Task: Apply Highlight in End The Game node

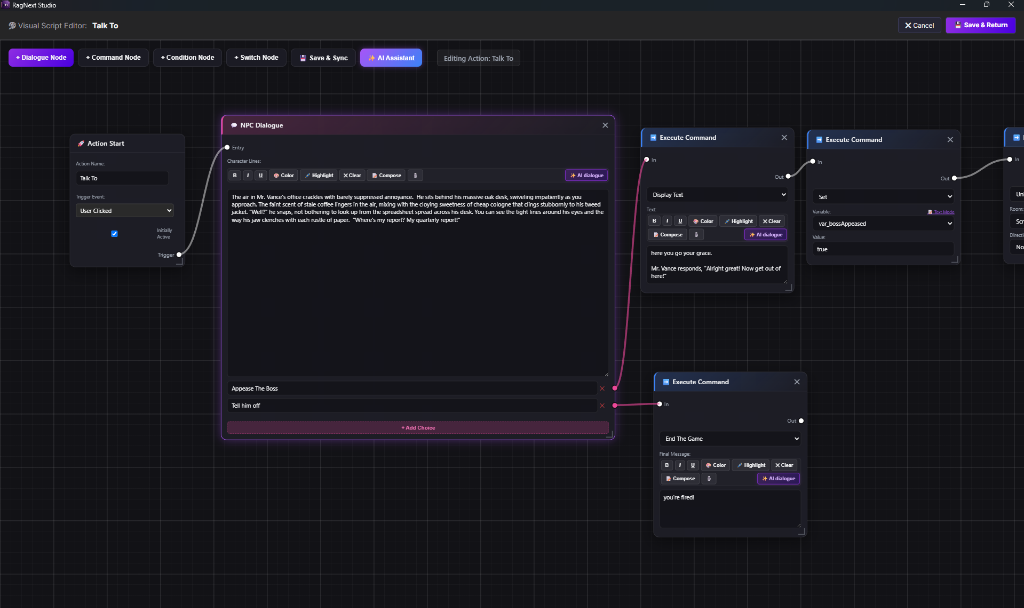Action: pyautogui.click(x=750, y=465)
